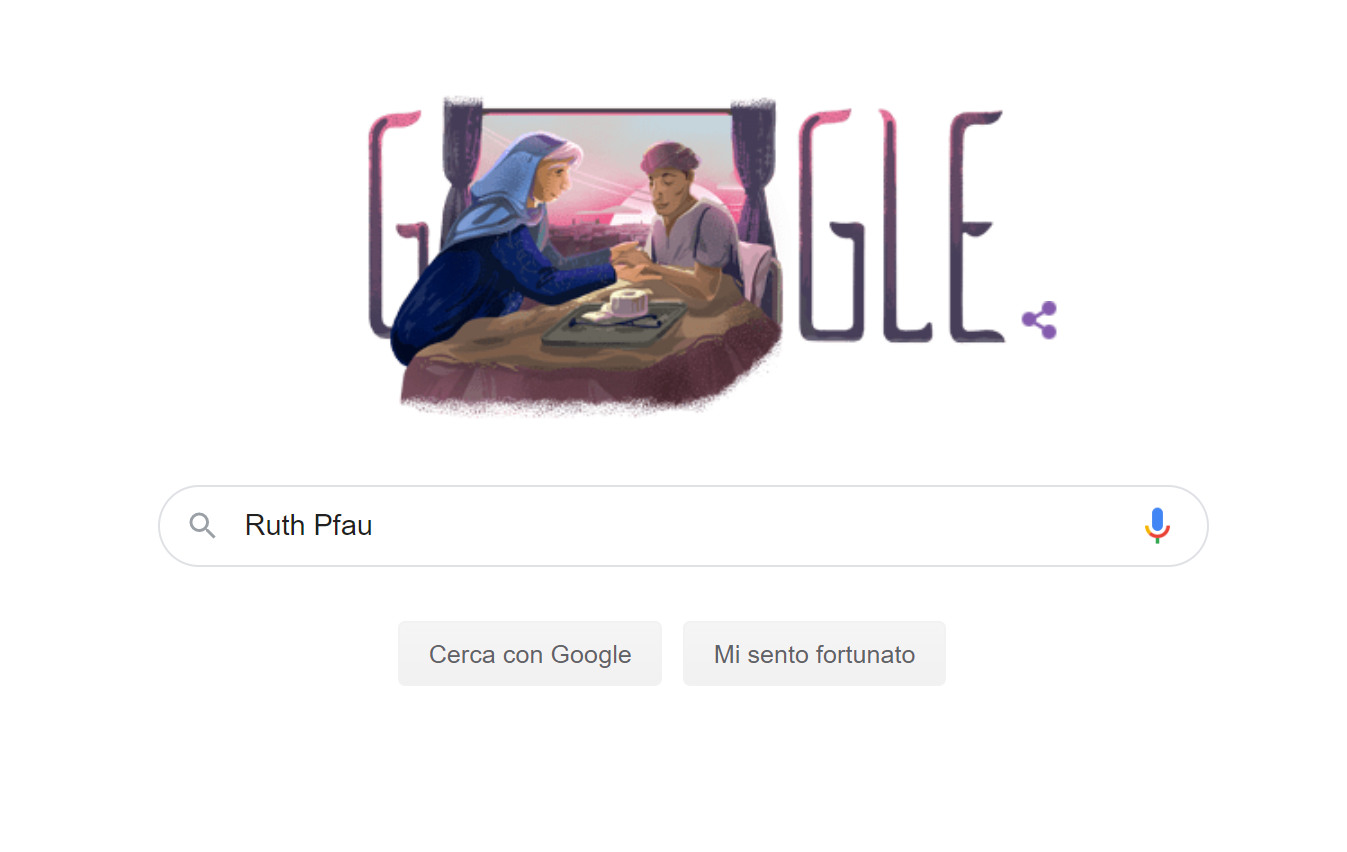Activate voice search microphone icon
Viewport: 1347px width, 852px height.
click(1157, 526)
